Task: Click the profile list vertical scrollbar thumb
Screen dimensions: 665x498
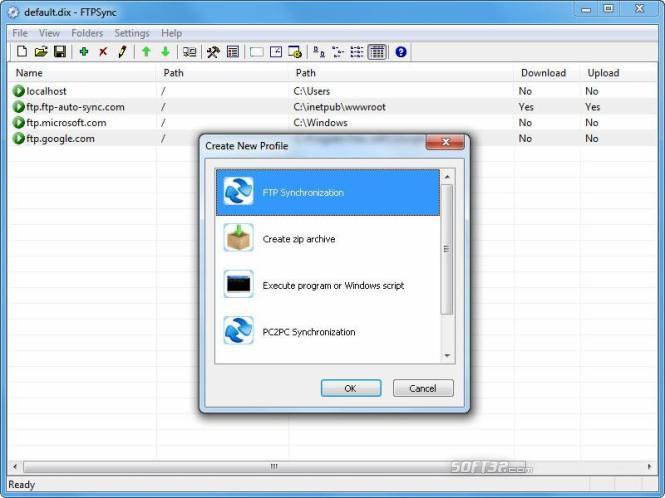Action: pyautogui.click(x=447, y=249)
